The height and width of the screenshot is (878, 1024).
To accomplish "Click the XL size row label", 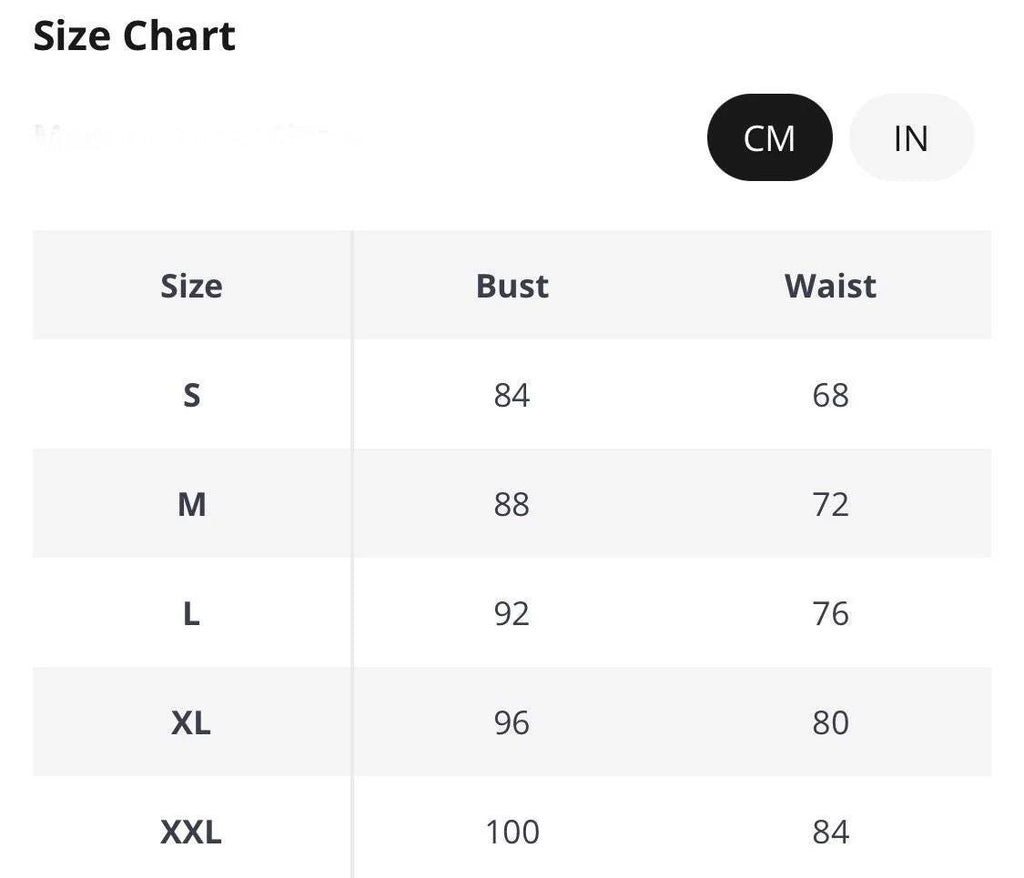I will 191,723.
